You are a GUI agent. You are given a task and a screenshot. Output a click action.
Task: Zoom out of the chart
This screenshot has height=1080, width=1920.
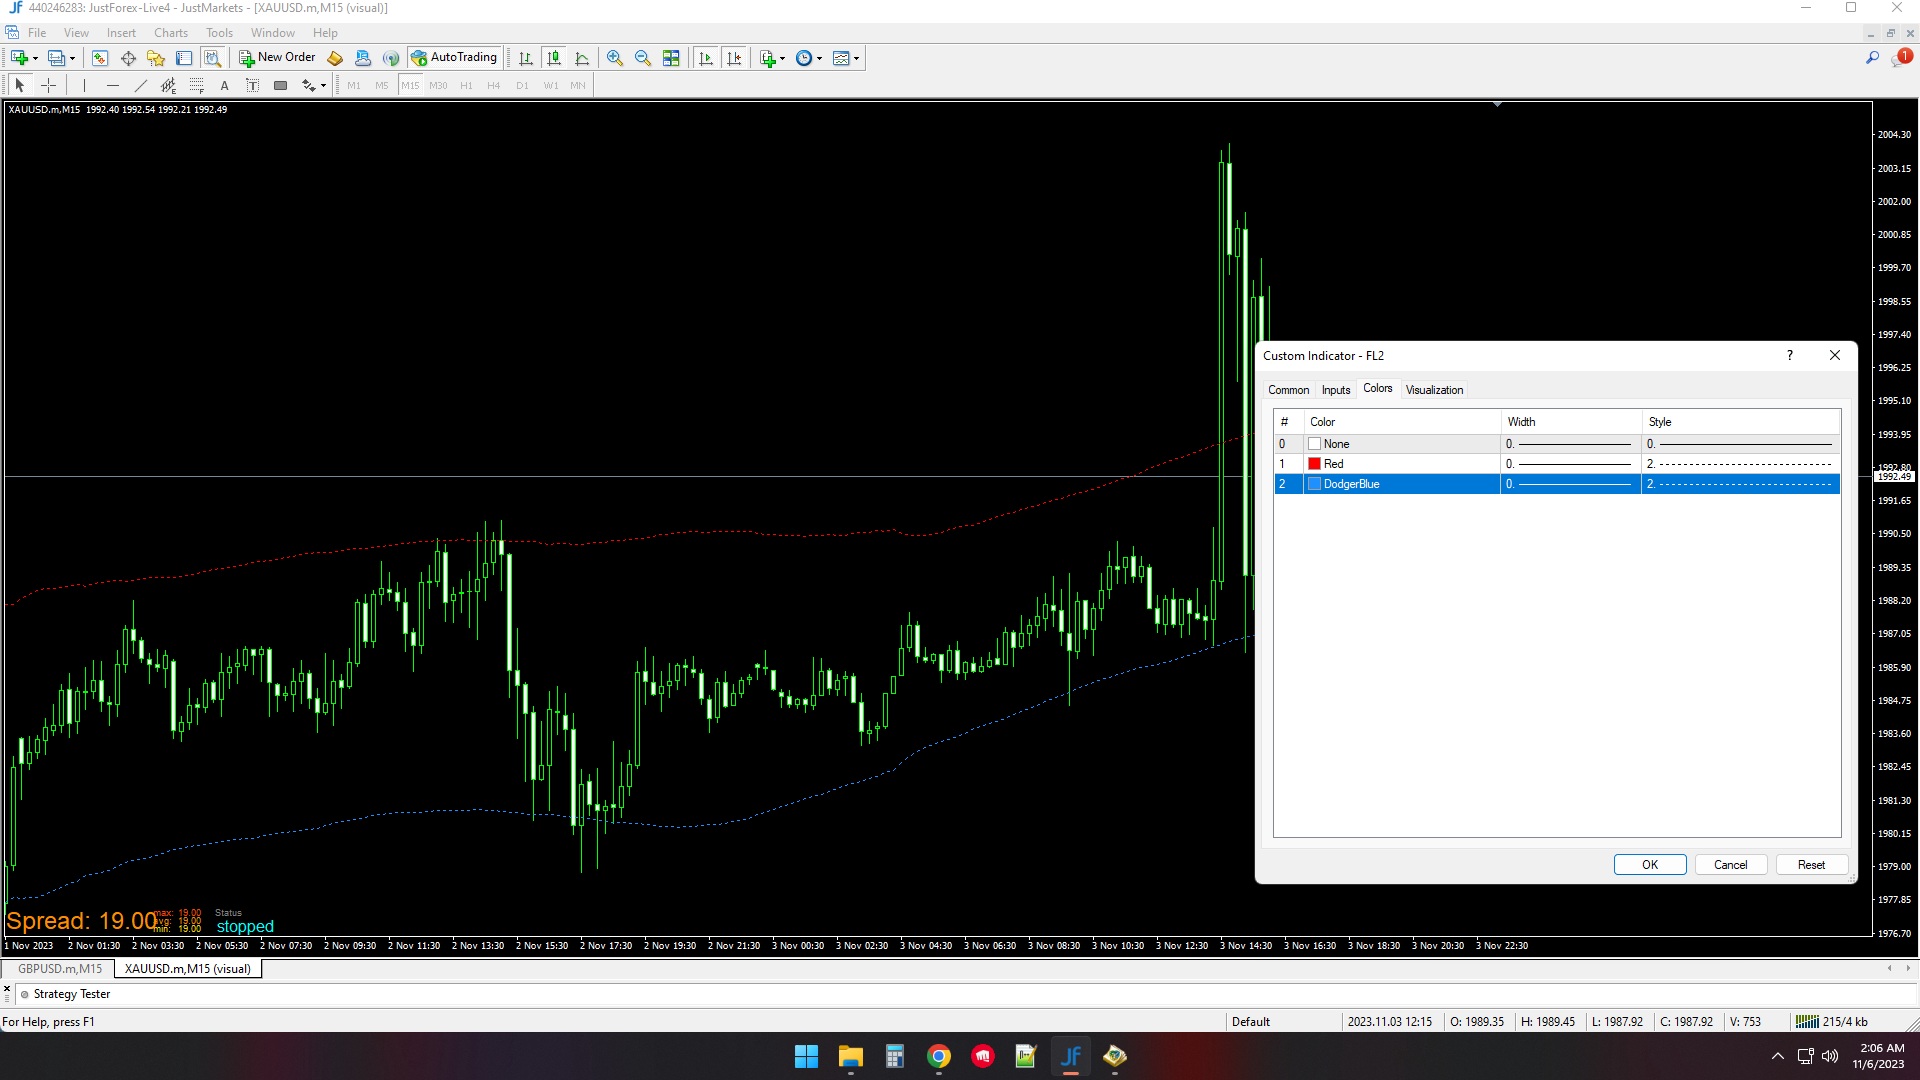pos(643,58)
